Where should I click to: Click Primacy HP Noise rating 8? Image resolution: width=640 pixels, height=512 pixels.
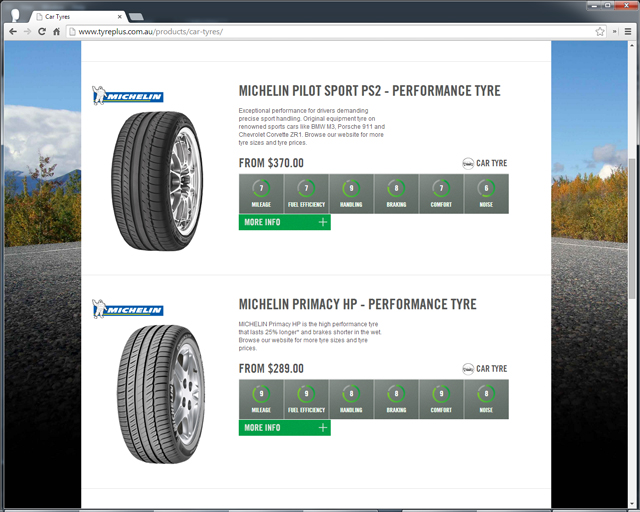tap(486, 399)
